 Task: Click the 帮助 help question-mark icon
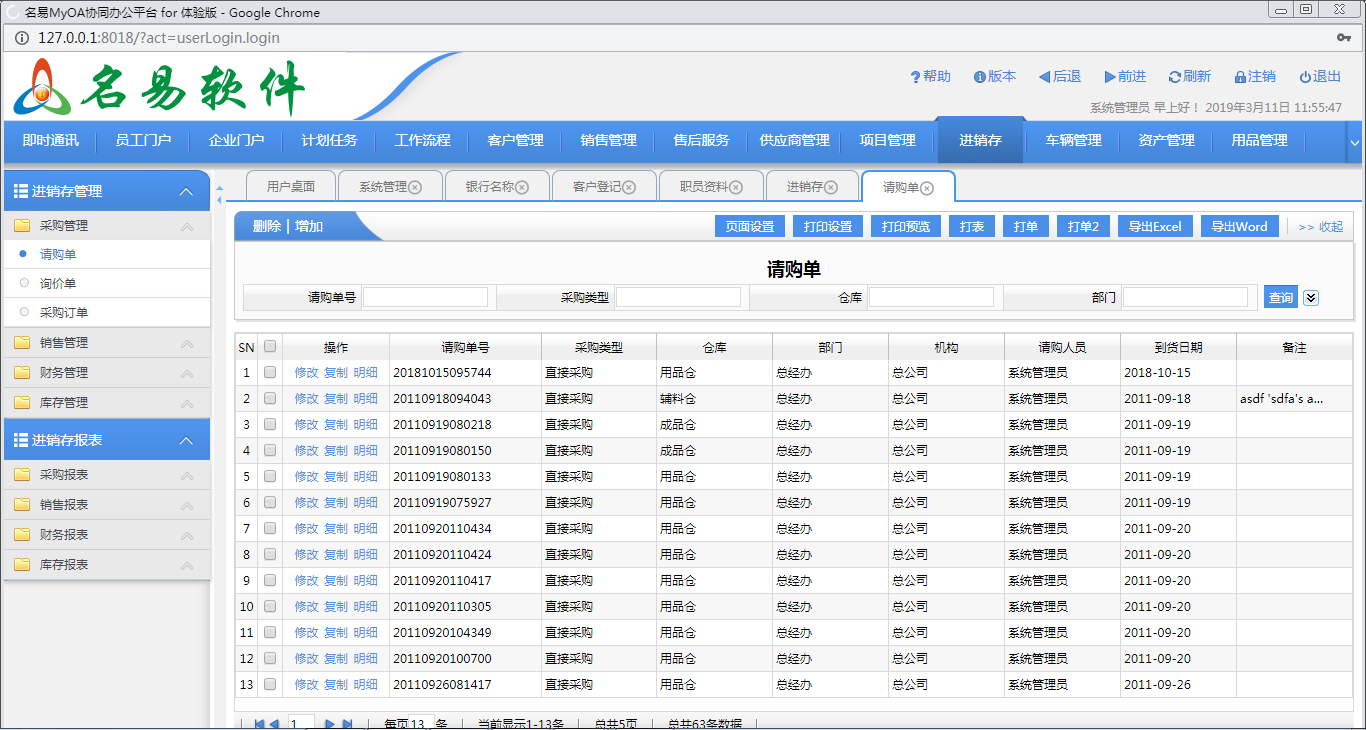[x=915, y=77]
